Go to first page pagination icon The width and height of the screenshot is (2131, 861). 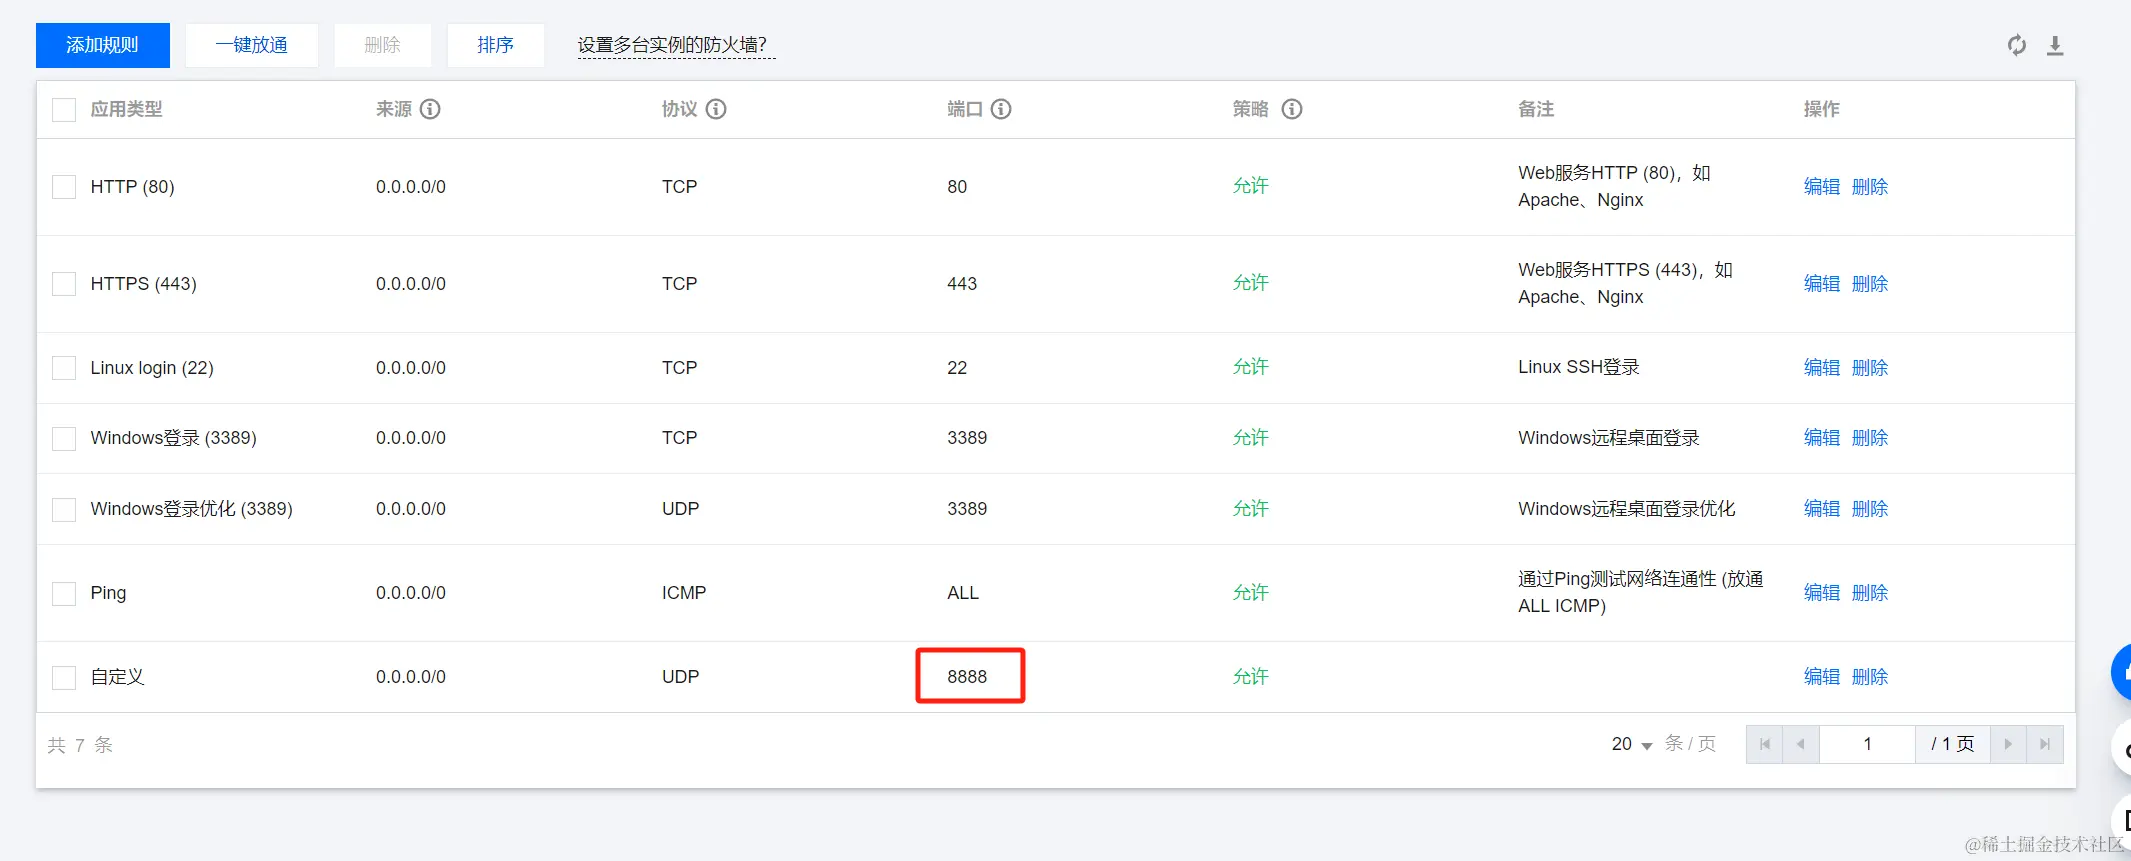click(x=1765, y=744)
